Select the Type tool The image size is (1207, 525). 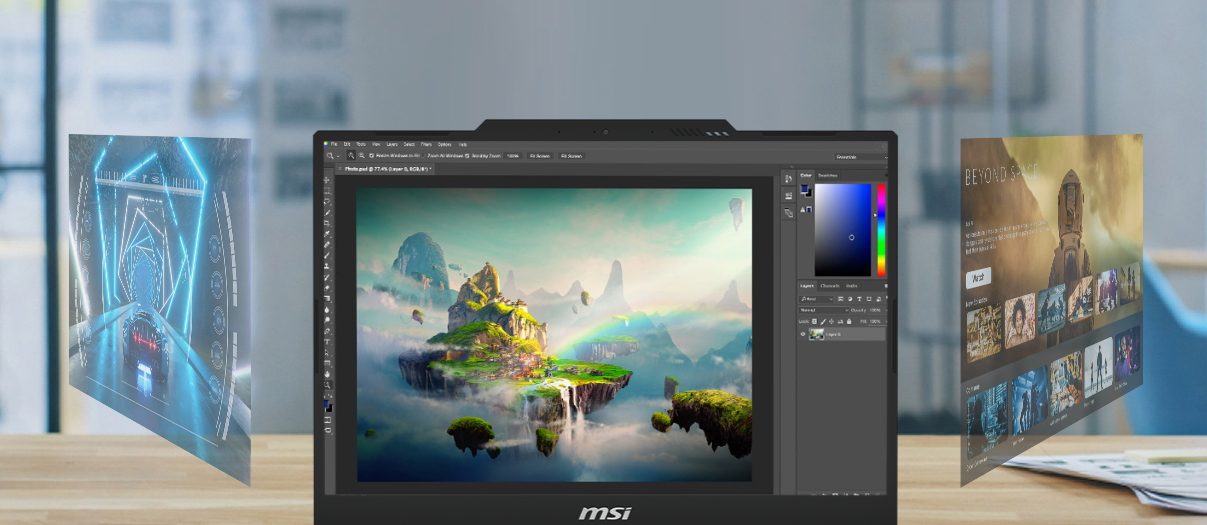328,342
